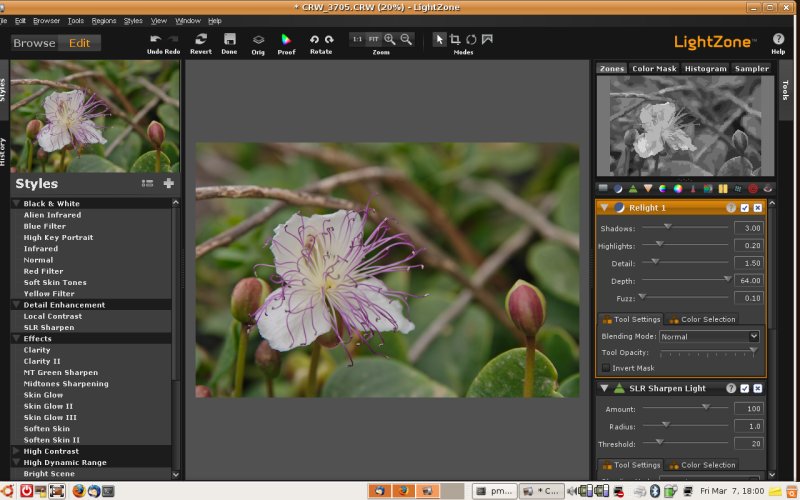Viewport: 800px width, 500px height.
Task: Disable the SLR Sharpen Light checkbox
Action: (744, 388)
